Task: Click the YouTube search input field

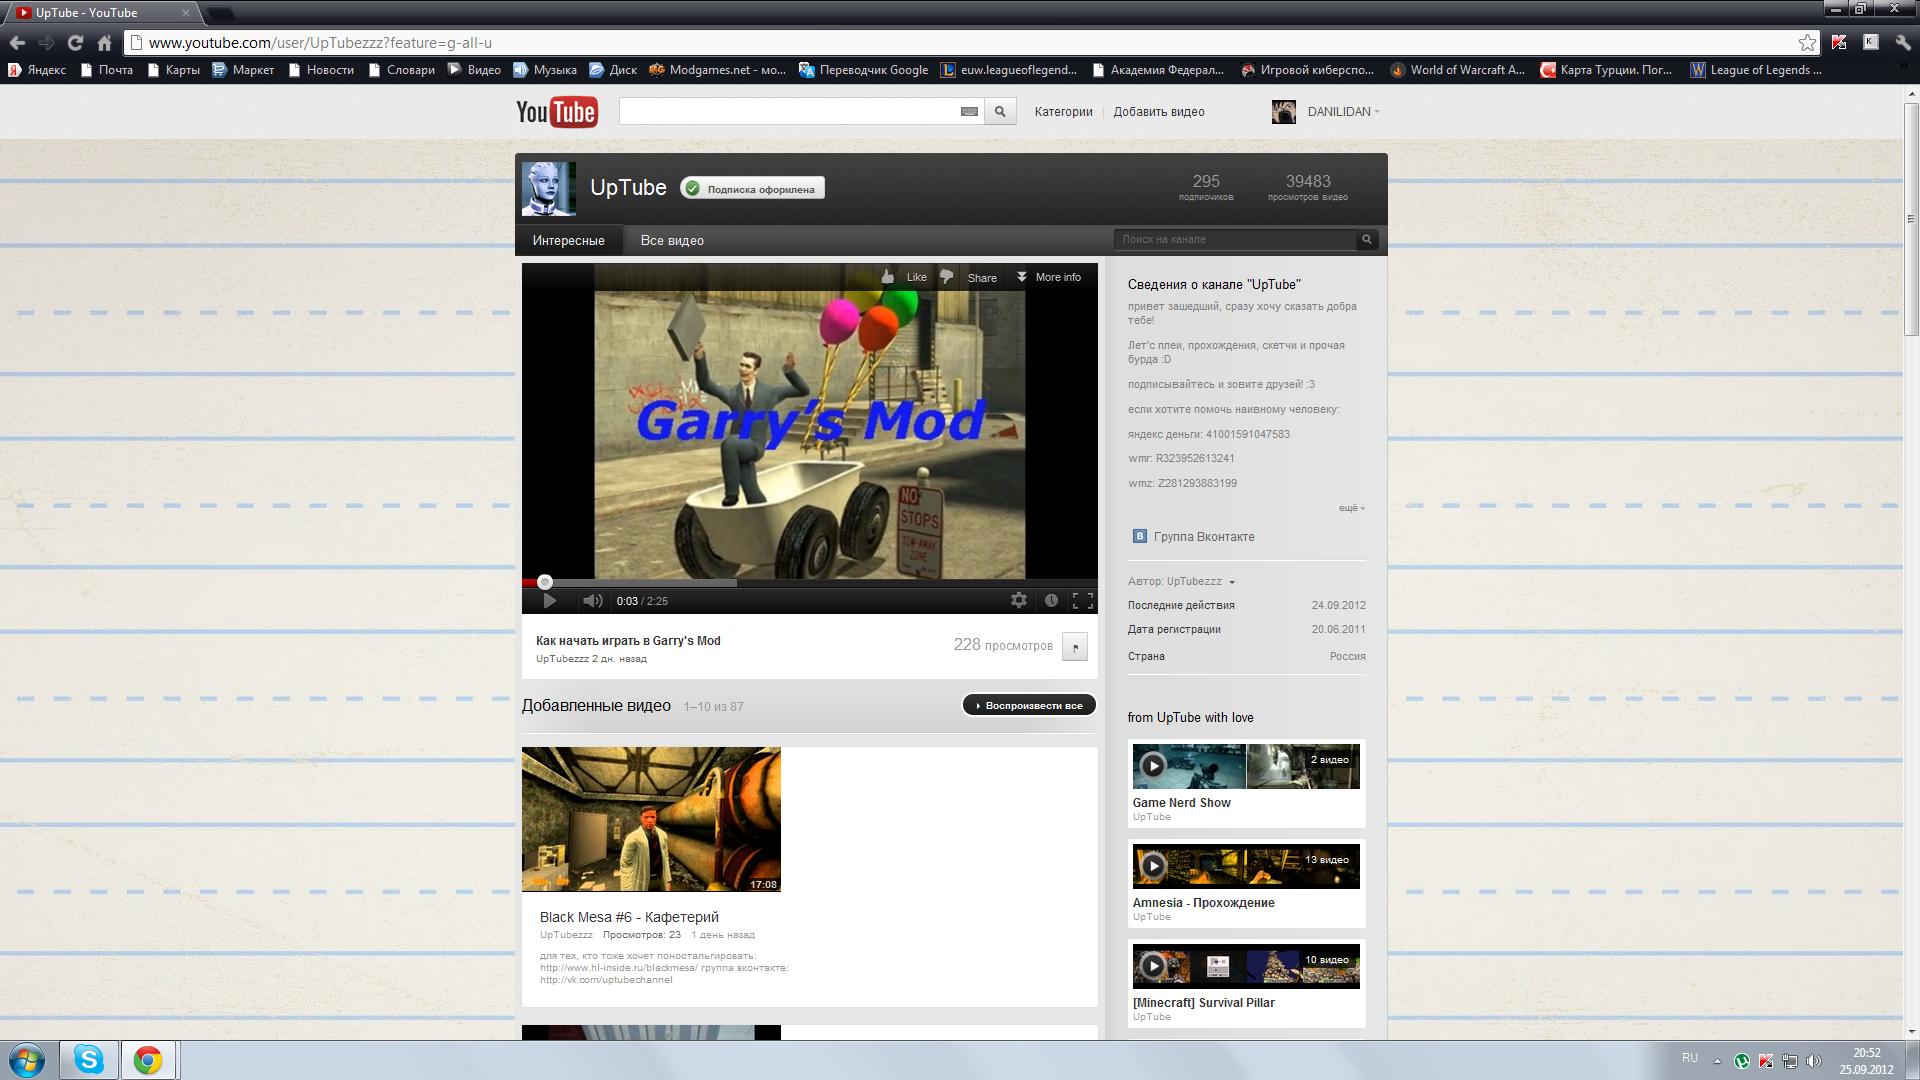Action: point(788,112)
